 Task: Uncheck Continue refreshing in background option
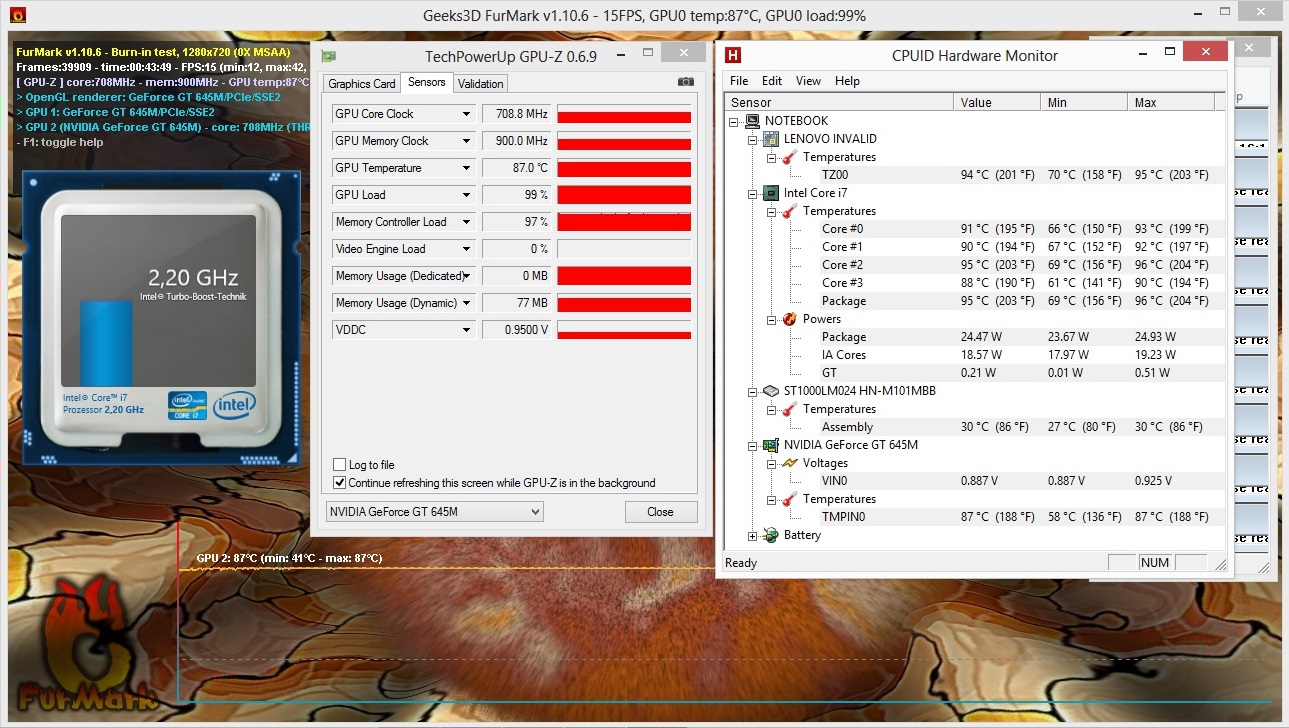click(x=339, y=483)
